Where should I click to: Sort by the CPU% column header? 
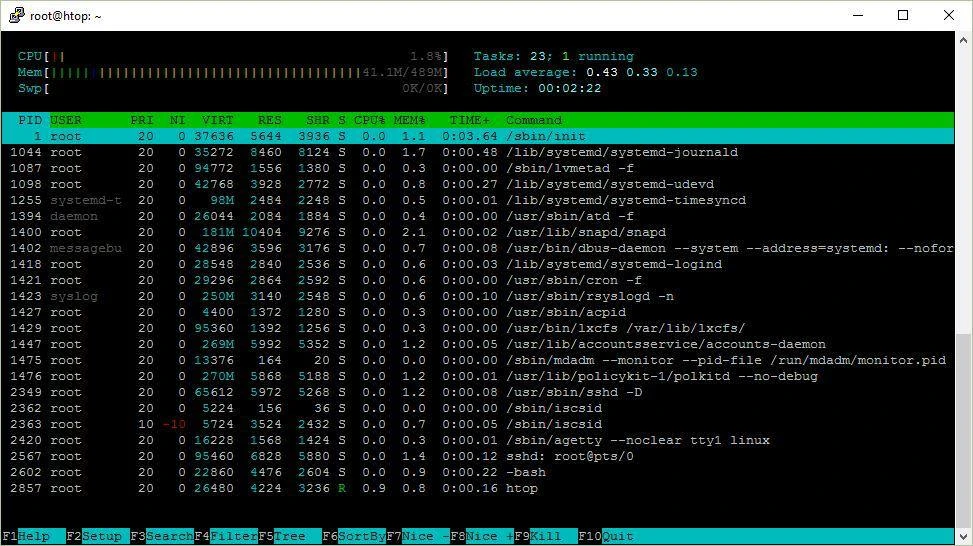(370, 120)
